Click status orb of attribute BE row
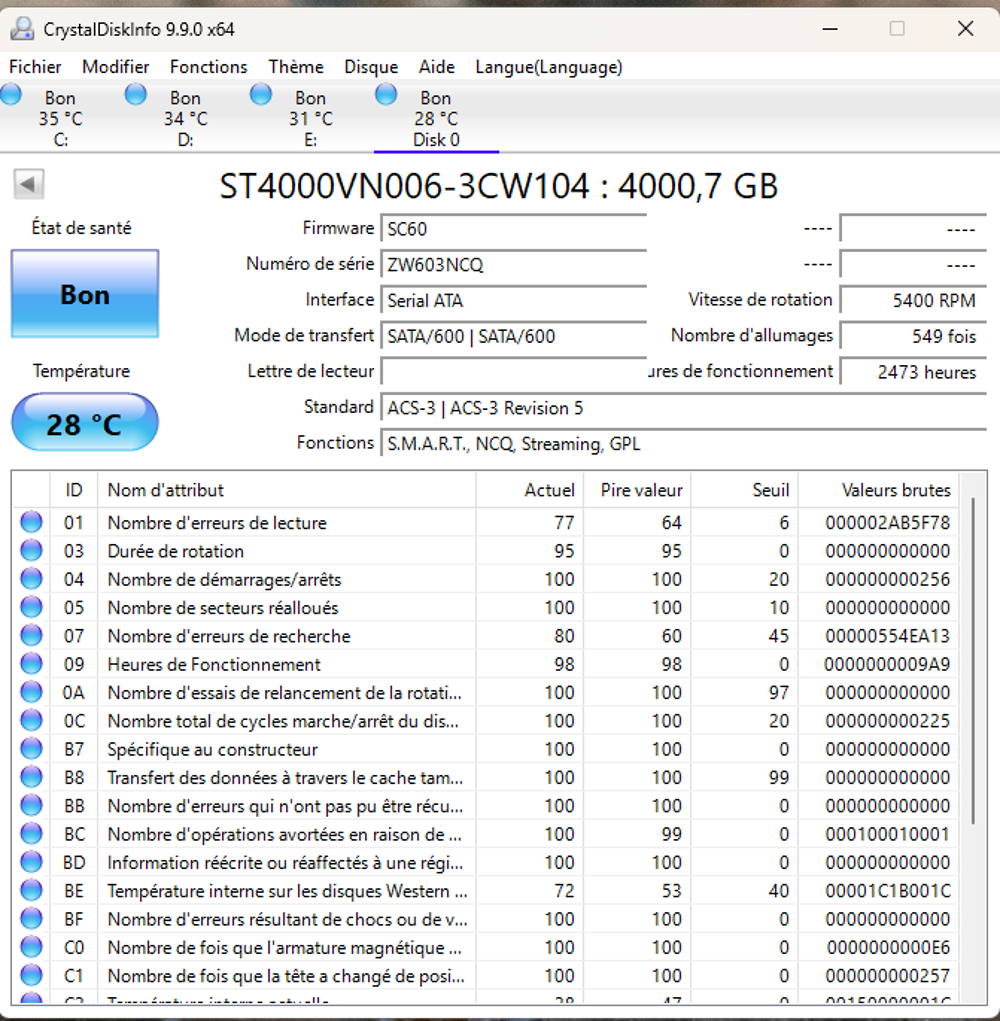Image resolution: width=1000 pixels, height=1021 pixels. click(31, 890)
